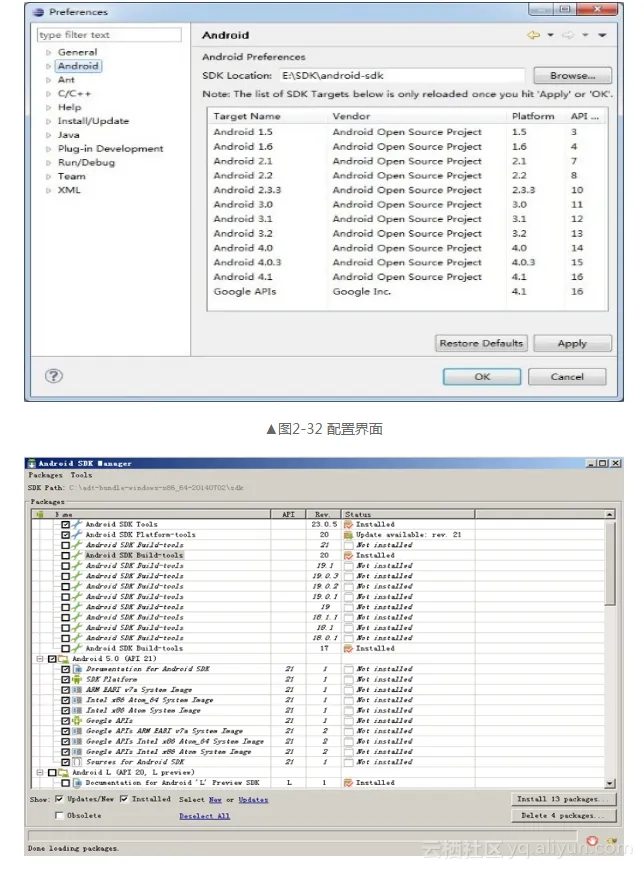Click the type filter text field
The height and width of the screenshot is (870, 644).
(x=109, y=35)
